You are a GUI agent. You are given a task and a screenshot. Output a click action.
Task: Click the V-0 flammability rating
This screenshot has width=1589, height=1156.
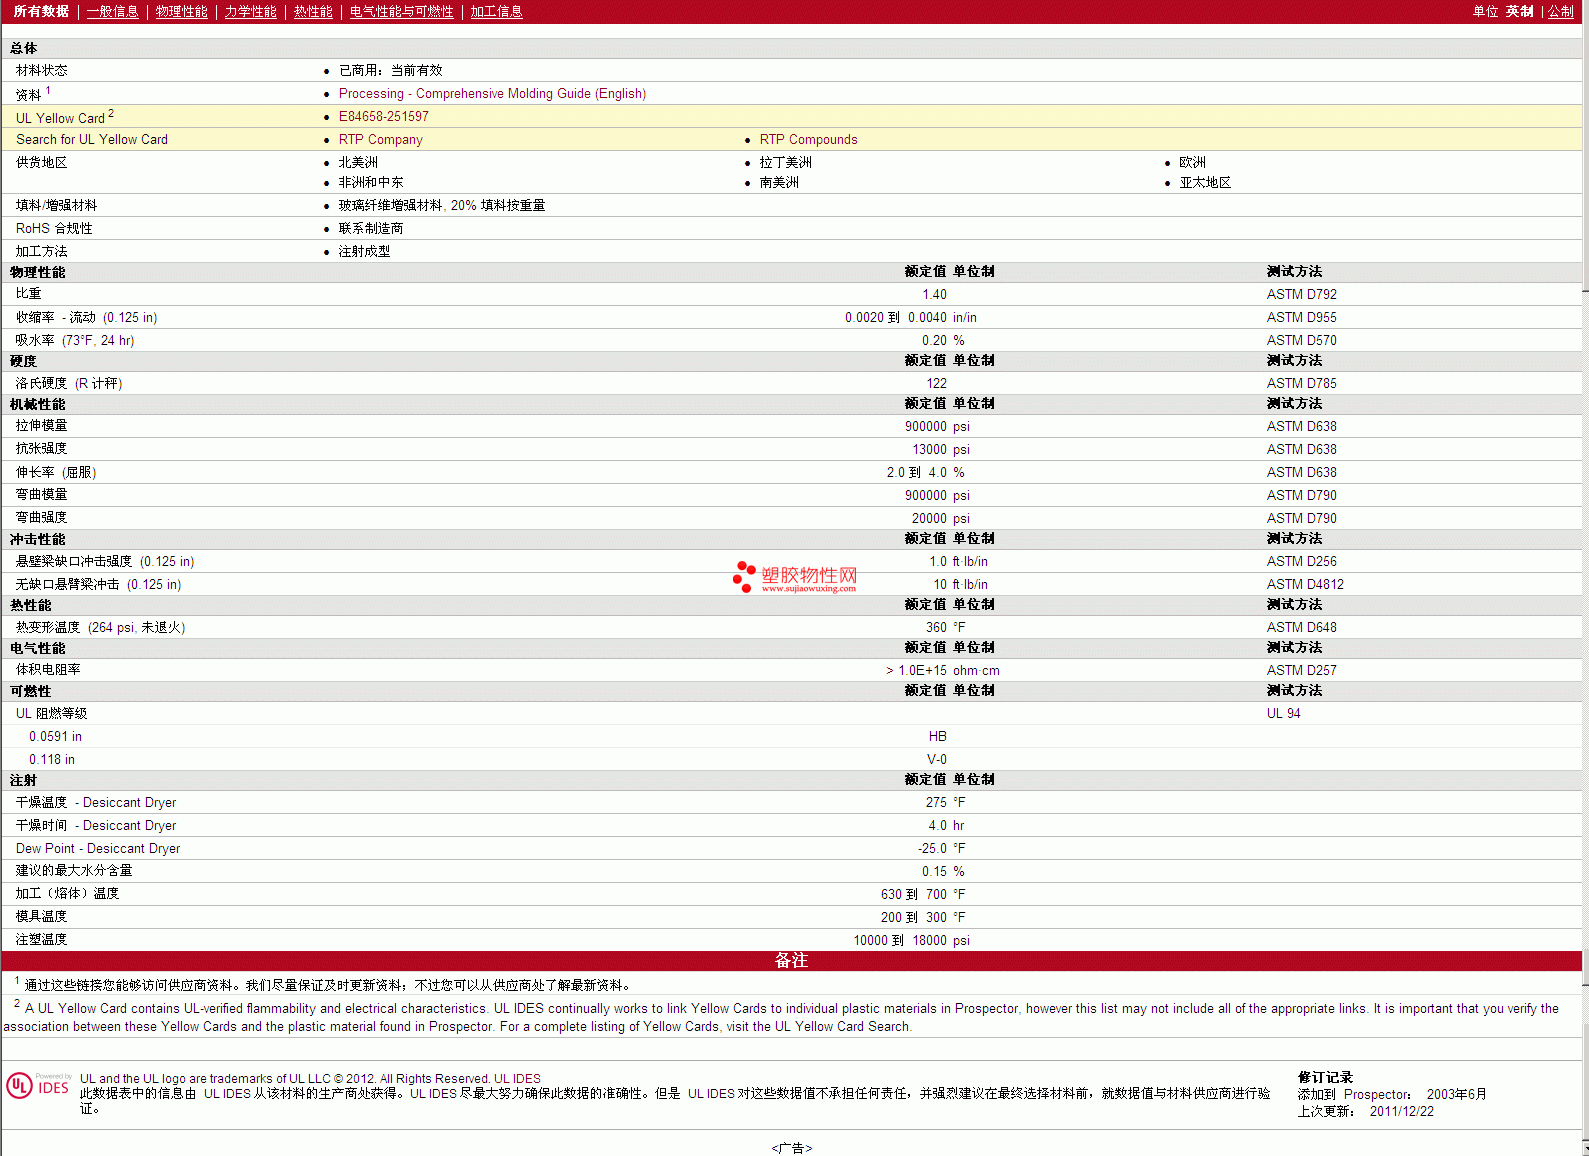click(936, 759)
